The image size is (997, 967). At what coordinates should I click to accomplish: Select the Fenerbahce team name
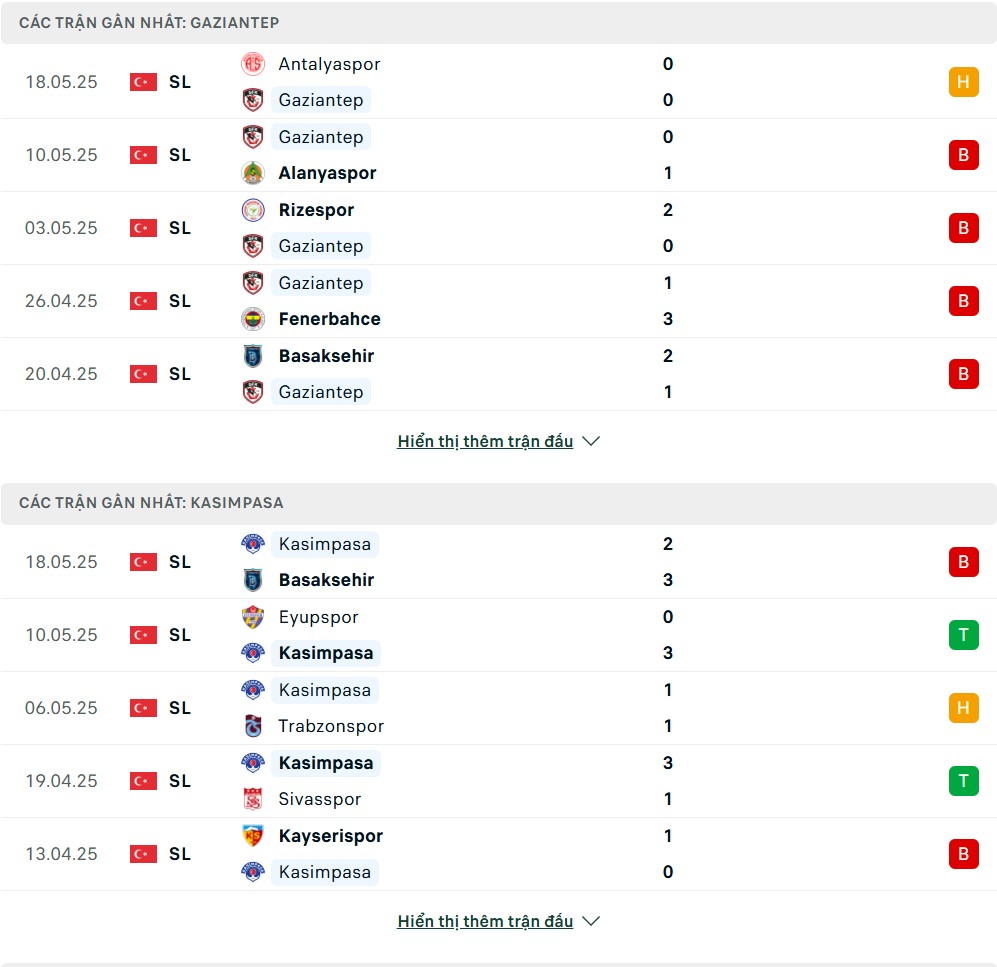point(329,319)
